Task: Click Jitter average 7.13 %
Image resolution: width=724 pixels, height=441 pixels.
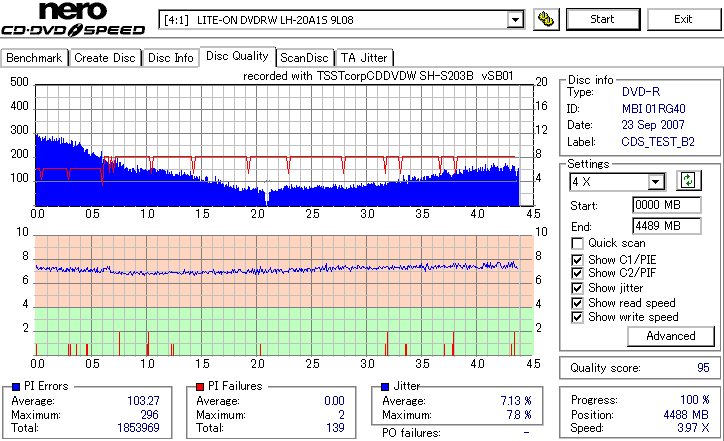Action: [x=516, y=401]
